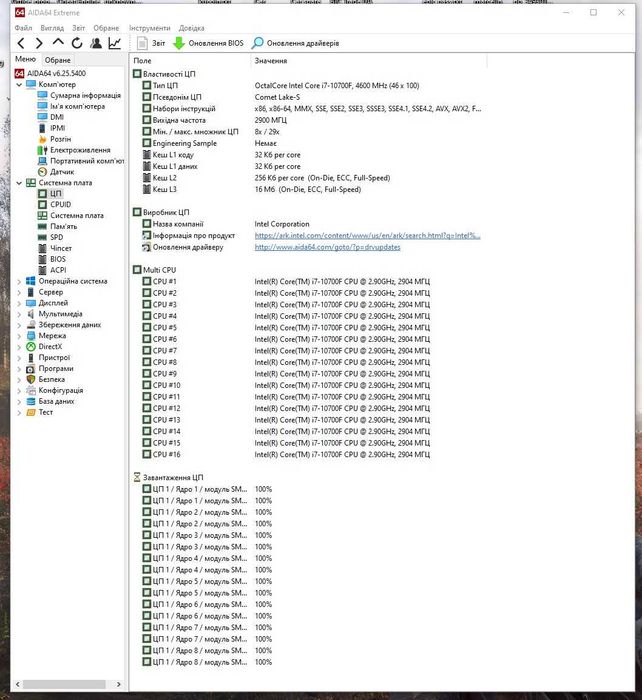
Task: Select the Тип ЦП row
Action: 307,85
